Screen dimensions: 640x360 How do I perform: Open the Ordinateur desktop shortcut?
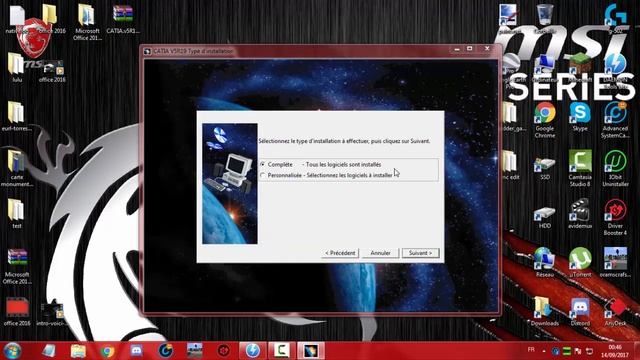545,68
